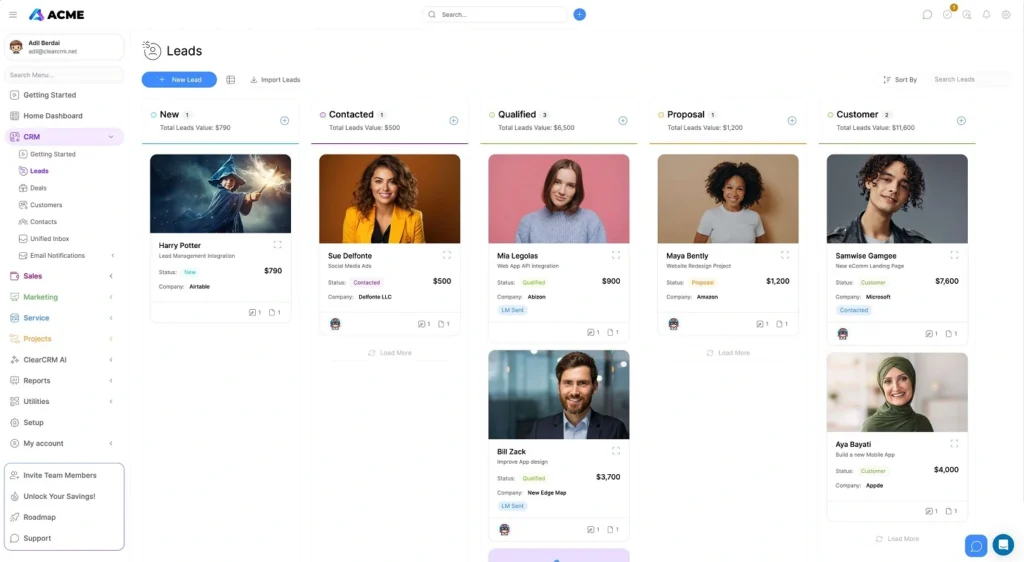The image size is (1024, 562).
Task: Expand Aya Bayati card fullscreen icon
Action: click(x=954, y=444)
